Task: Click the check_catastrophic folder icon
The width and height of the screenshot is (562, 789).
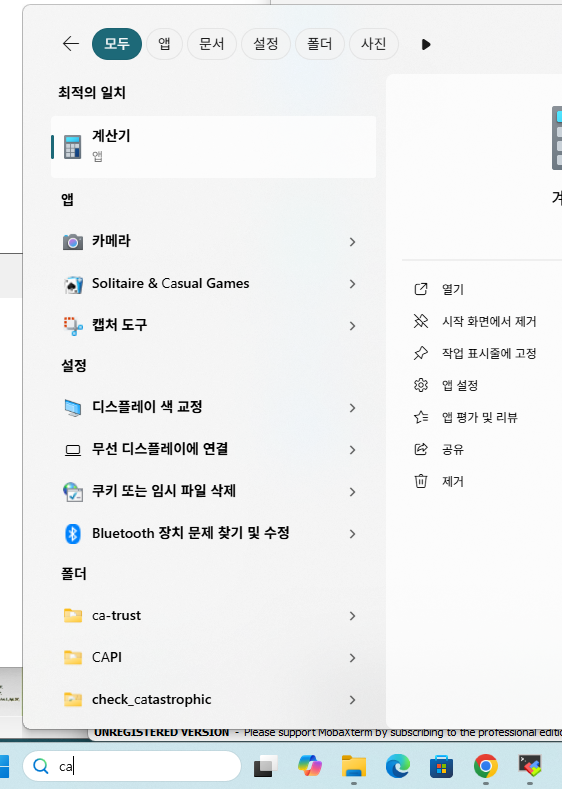Action: (73, 699)
